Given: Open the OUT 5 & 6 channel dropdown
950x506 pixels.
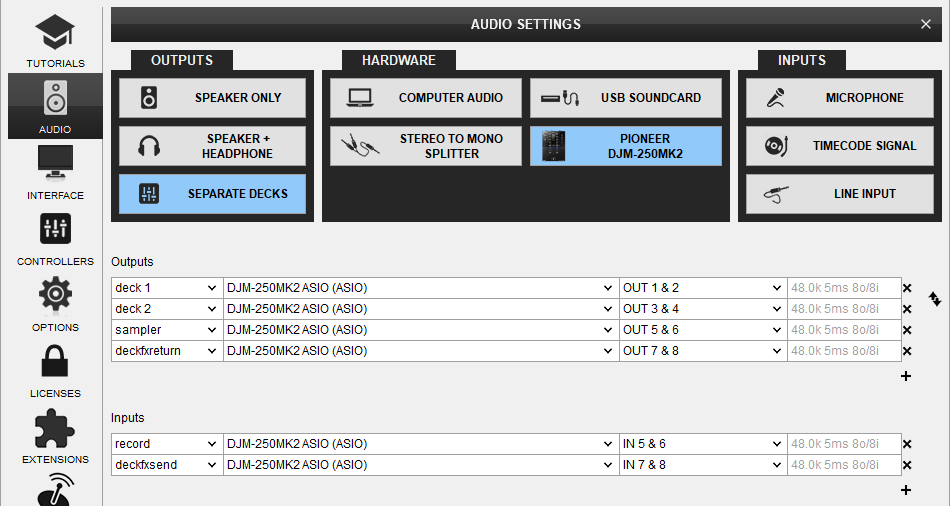Looking at the screenshot, I should click(703, 330).
